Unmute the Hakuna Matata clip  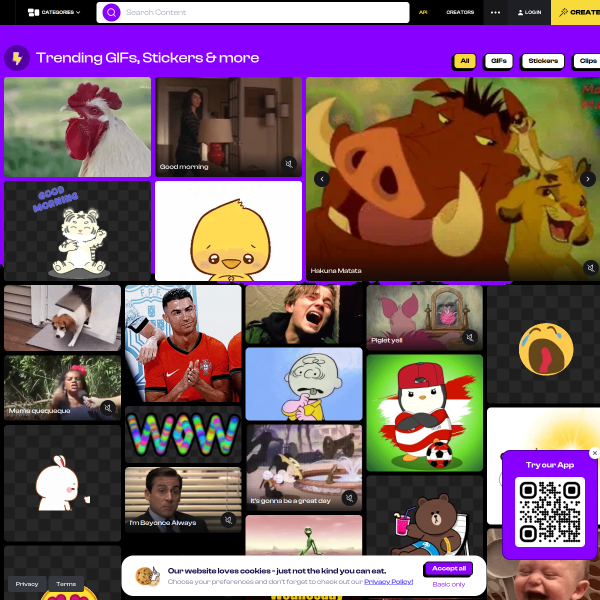(591, 267)
